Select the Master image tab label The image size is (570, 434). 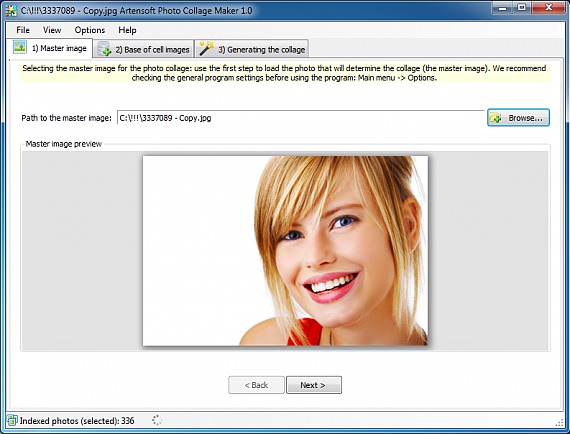tap(59, 48)
